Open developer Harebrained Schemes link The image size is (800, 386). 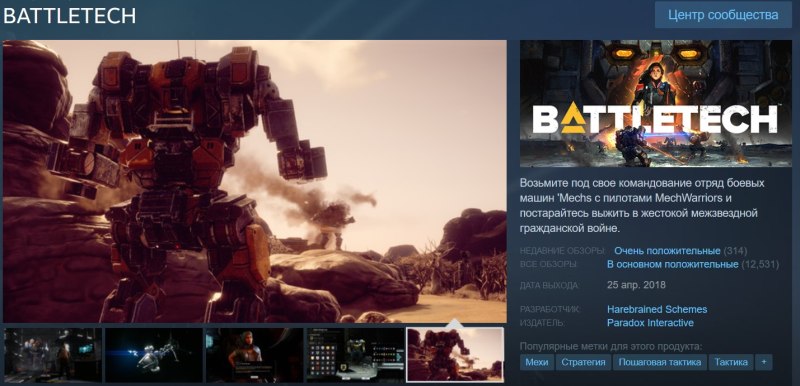pos(657,309)
